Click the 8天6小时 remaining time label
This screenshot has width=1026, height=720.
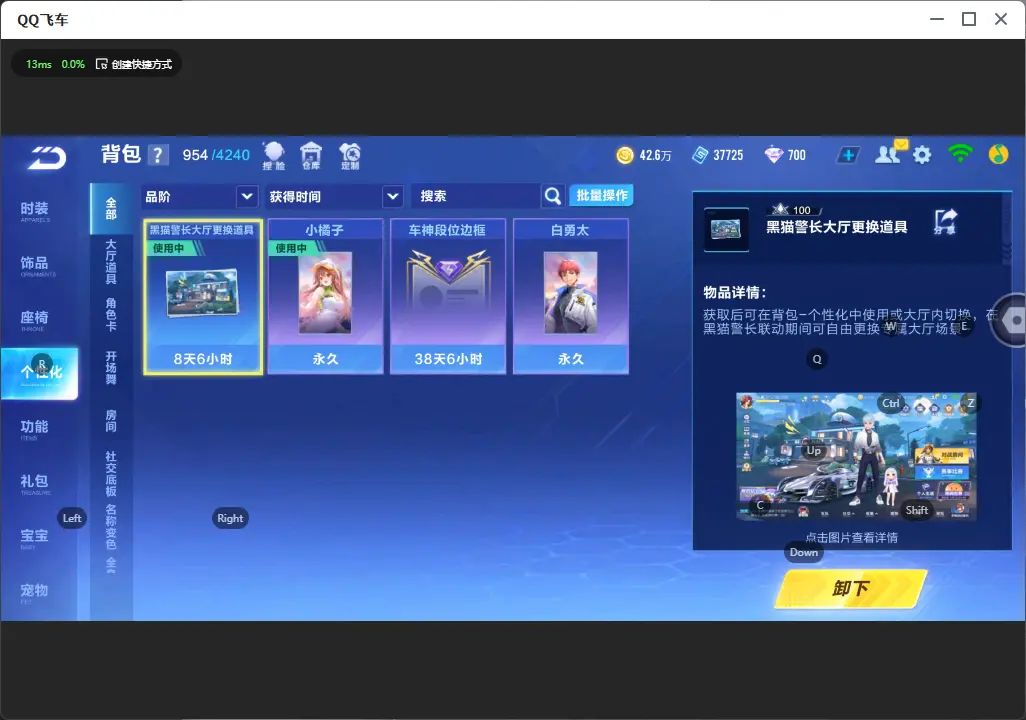(x=203, y=359)
